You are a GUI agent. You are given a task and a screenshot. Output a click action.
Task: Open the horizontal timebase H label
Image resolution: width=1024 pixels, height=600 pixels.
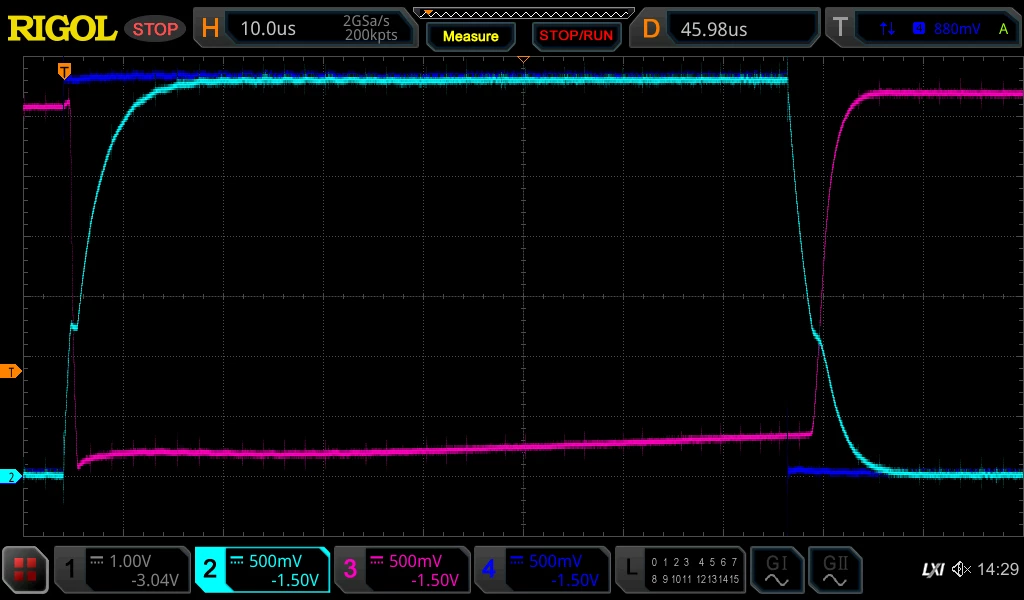[x=210, y=28]
